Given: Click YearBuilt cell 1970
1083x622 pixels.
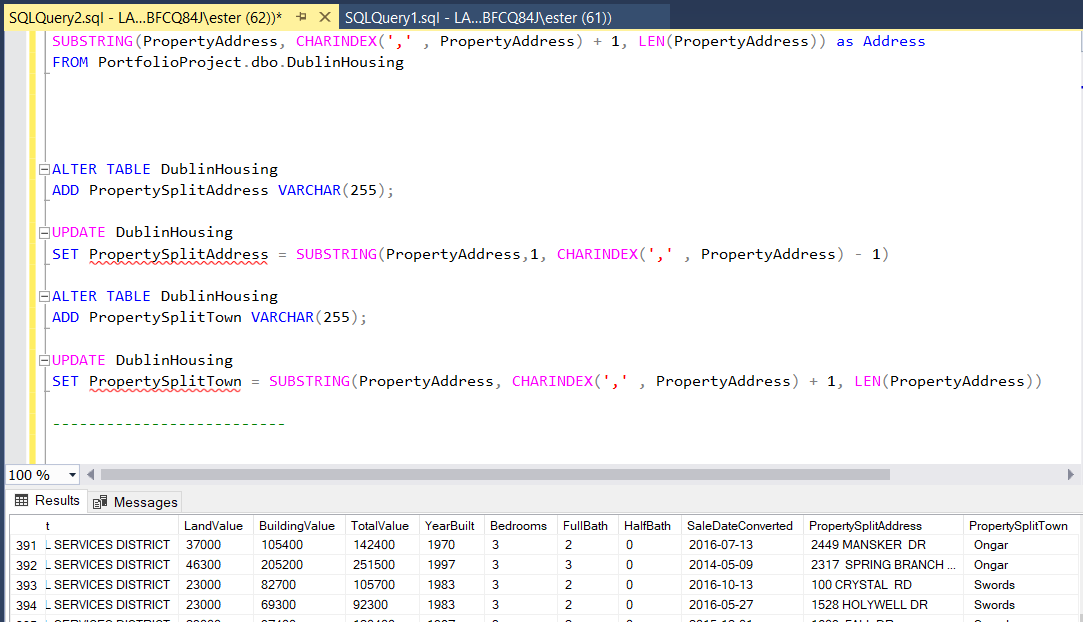Looking at the screenshot, I should point(452,545).
